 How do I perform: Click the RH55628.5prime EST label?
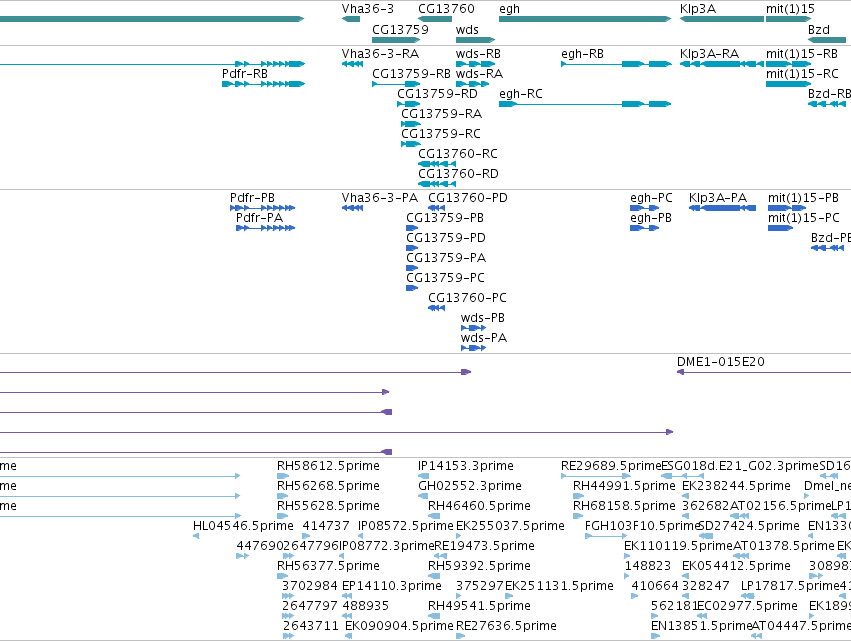point(328,506)
